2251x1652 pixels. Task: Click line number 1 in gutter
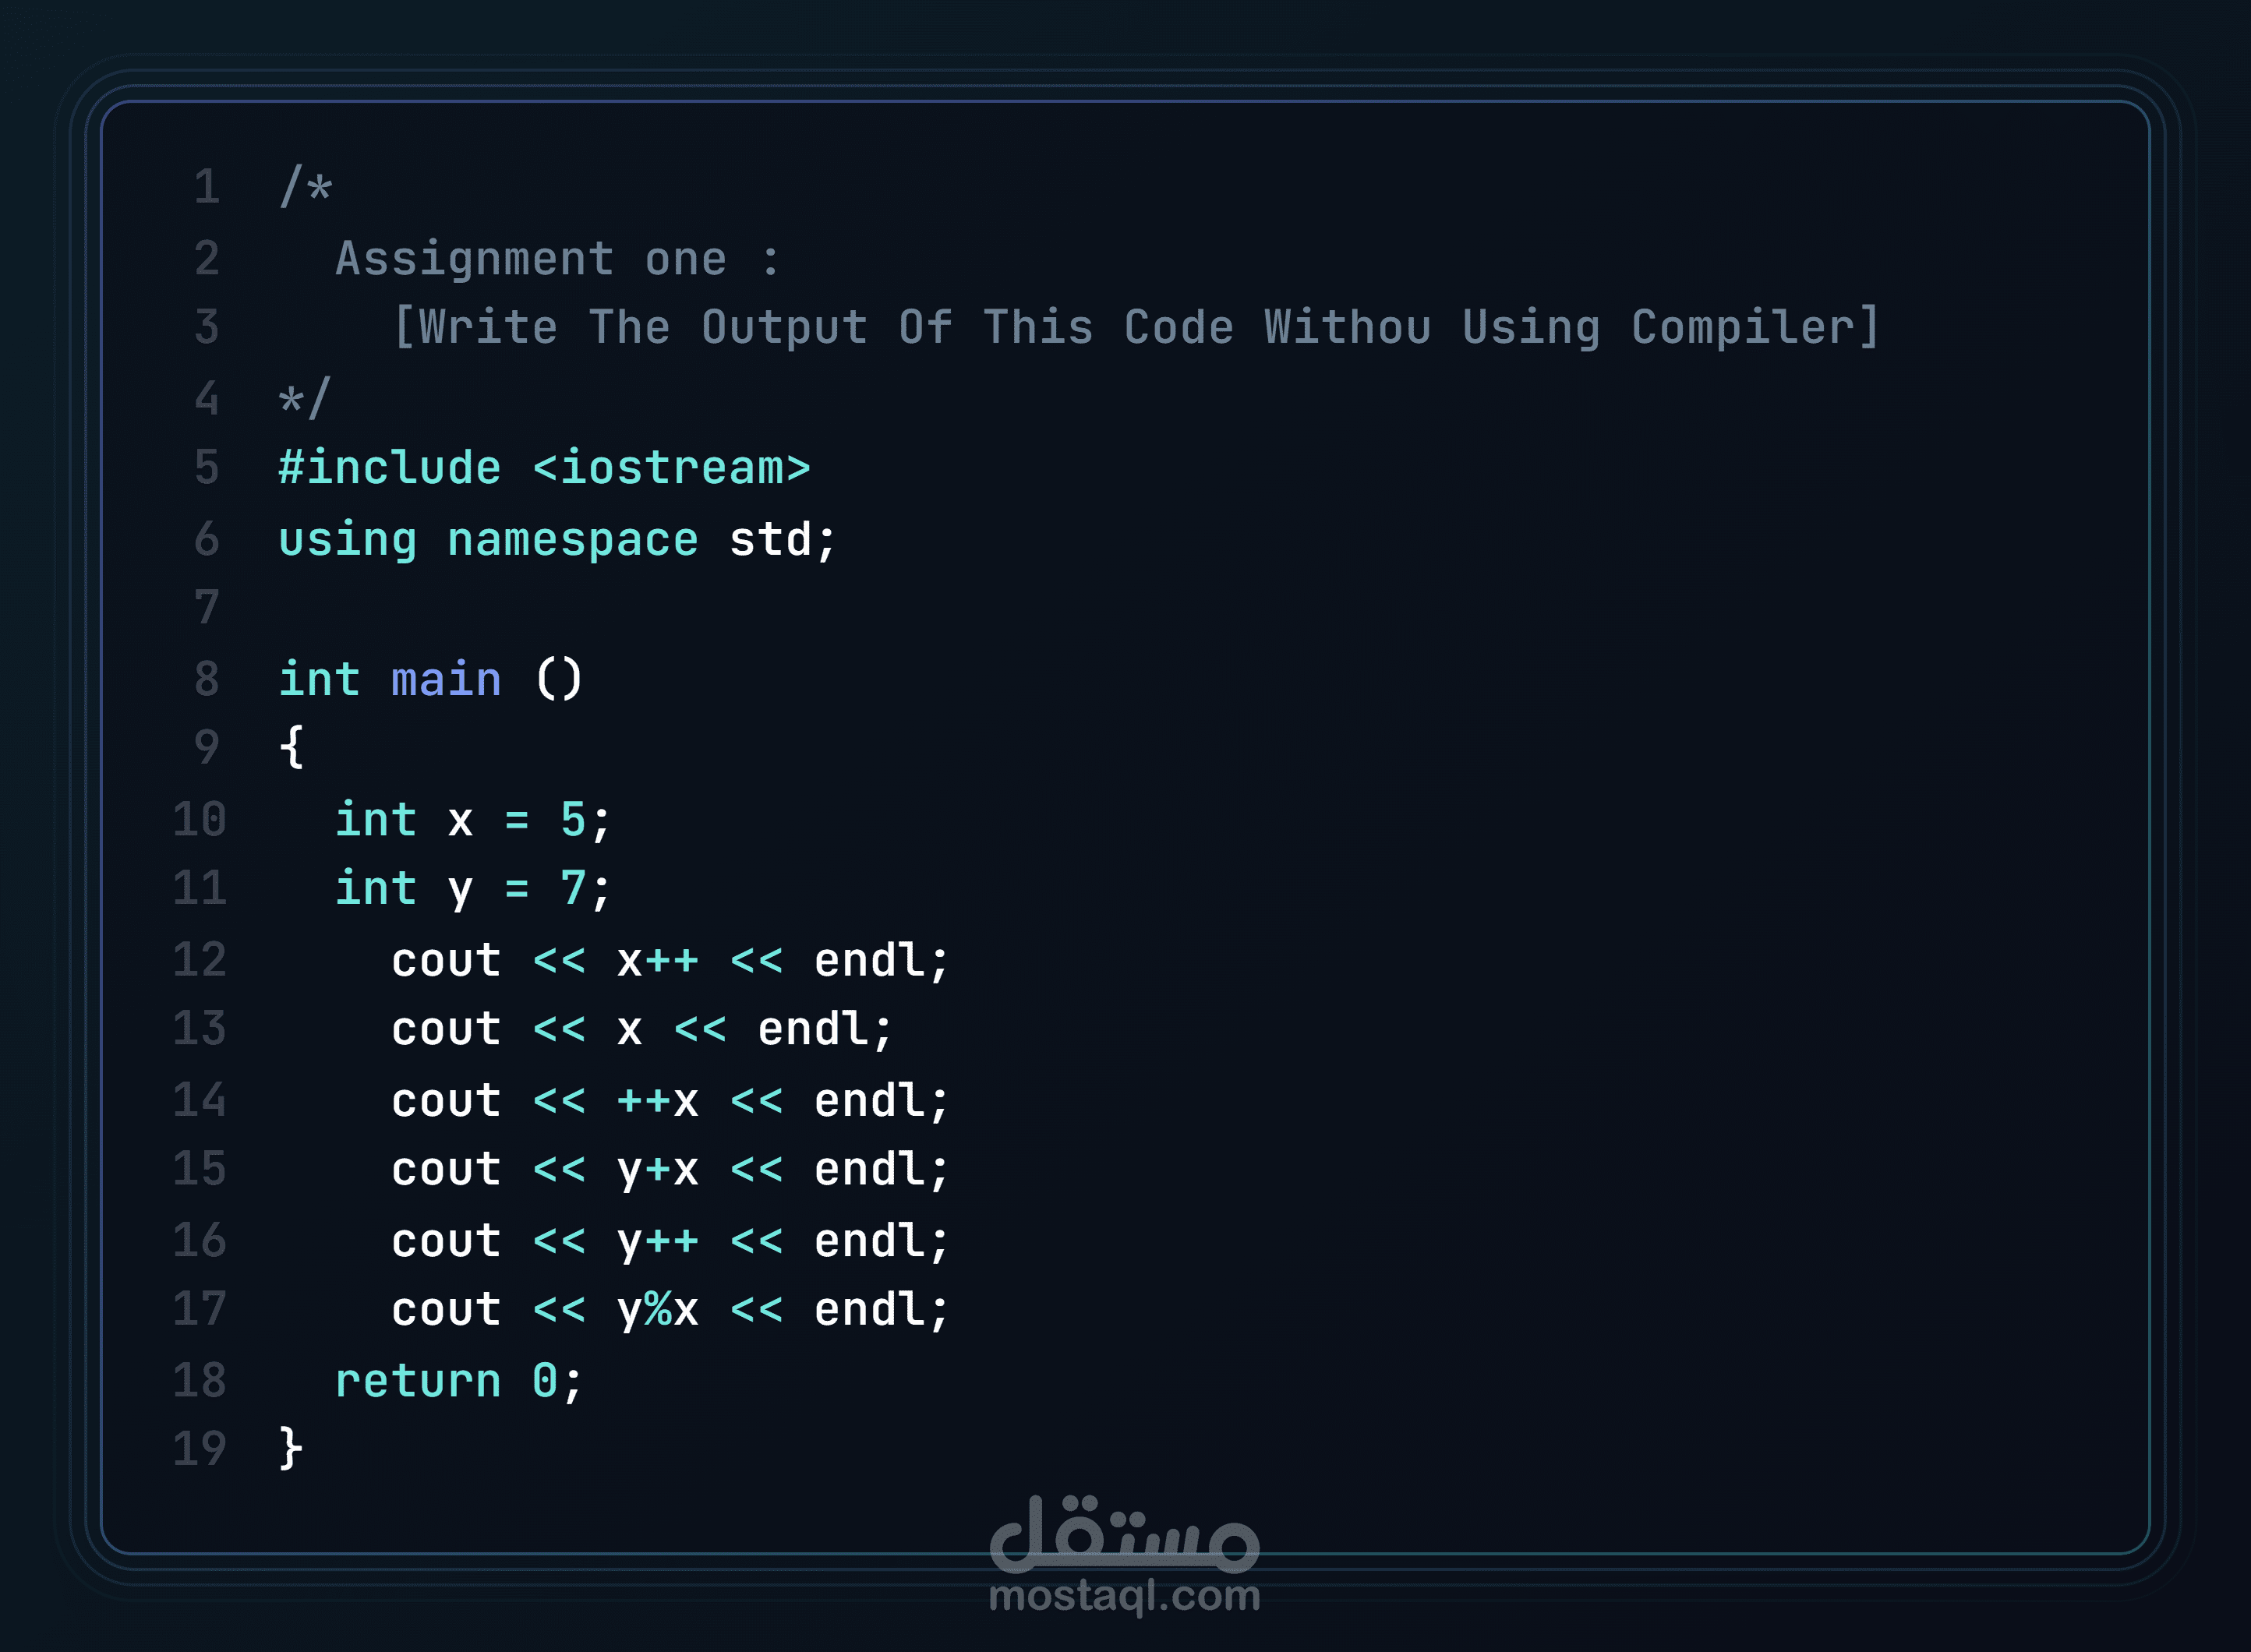tap(207, 187)
